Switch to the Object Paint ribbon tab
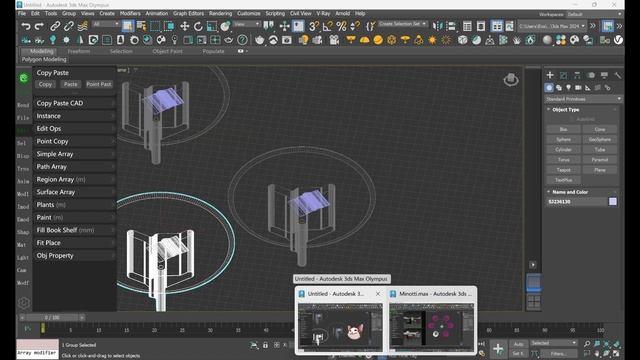The image size is (640, 360). tap(167, 51)
